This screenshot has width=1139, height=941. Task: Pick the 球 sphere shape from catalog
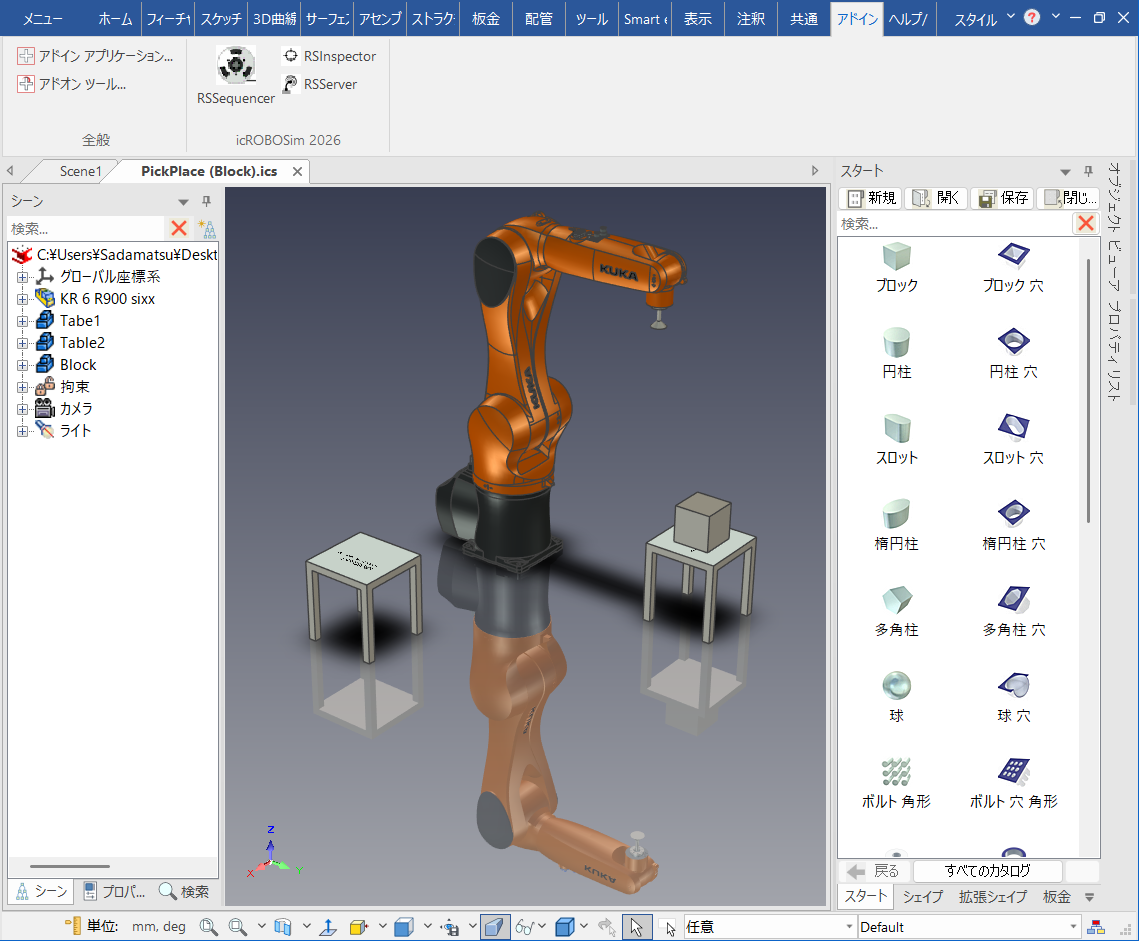click(x=896, y=697)
